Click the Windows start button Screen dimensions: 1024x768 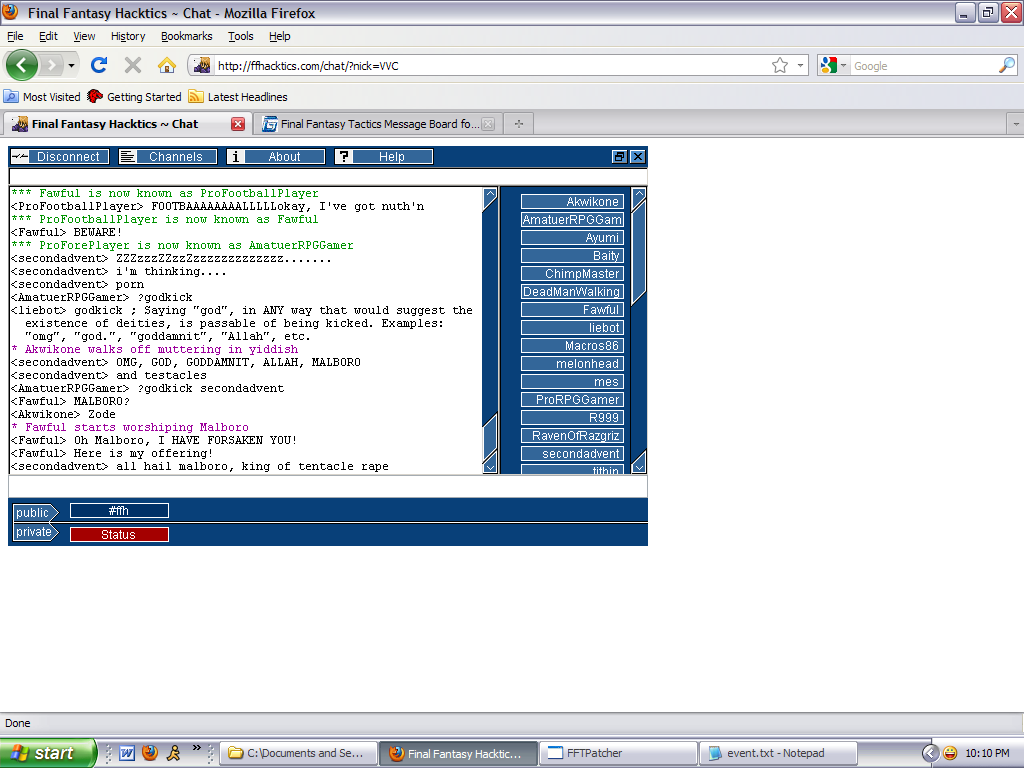point(47,753)
